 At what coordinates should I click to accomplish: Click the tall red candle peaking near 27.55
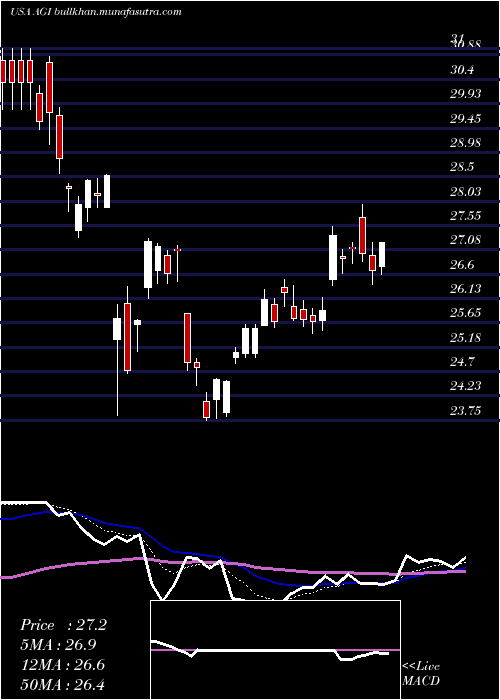[x=362, y=235]
